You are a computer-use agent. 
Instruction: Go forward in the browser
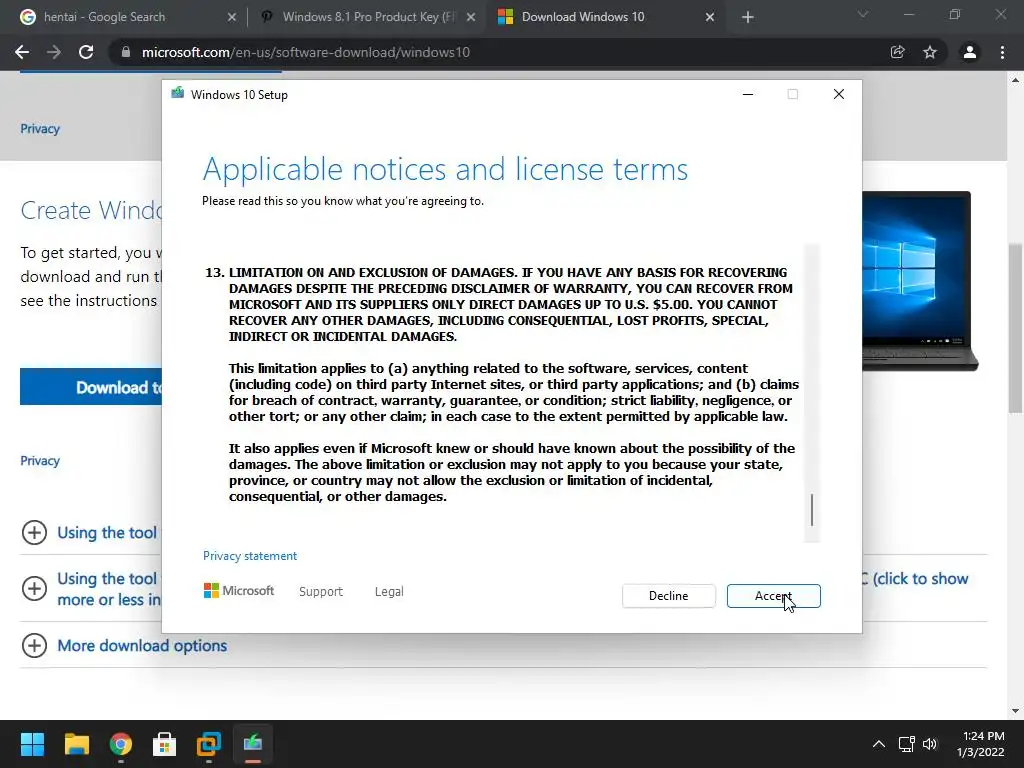(54, 52)
